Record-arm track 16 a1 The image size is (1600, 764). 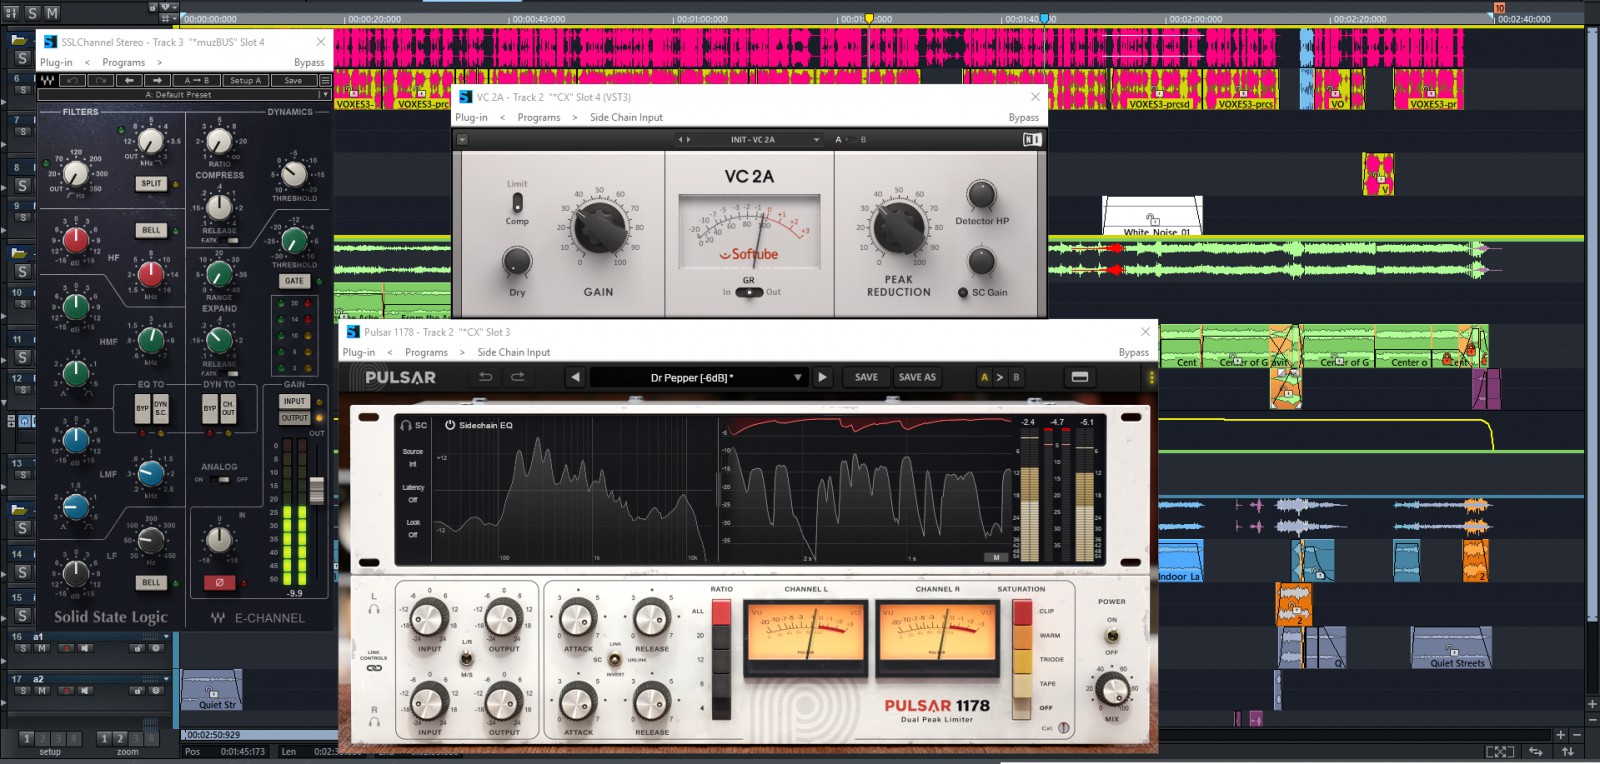[x=66, y=648]
